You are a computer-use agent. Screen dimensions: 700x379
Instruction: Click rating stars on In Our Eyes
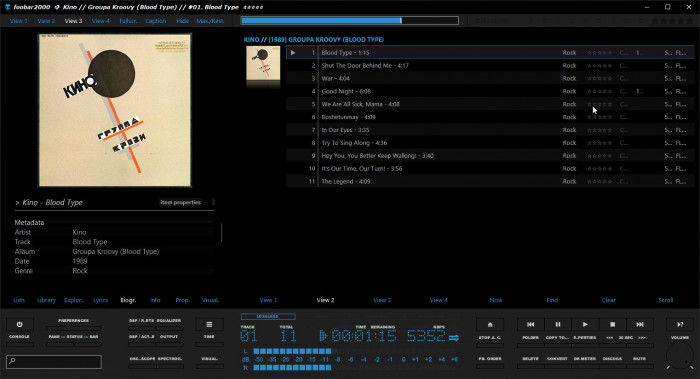coord(599,130)
